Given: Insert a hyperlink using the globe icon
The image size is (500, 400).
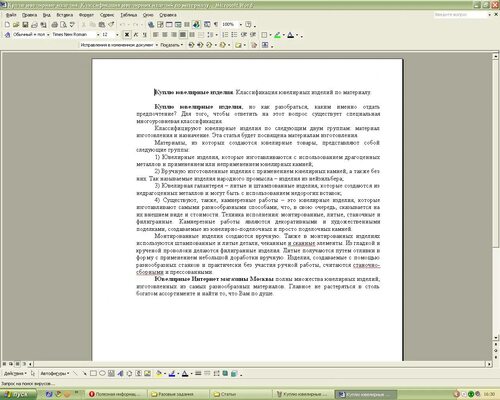Looking at the screenshot, I should pyautogui.click(x=151, y=25).
